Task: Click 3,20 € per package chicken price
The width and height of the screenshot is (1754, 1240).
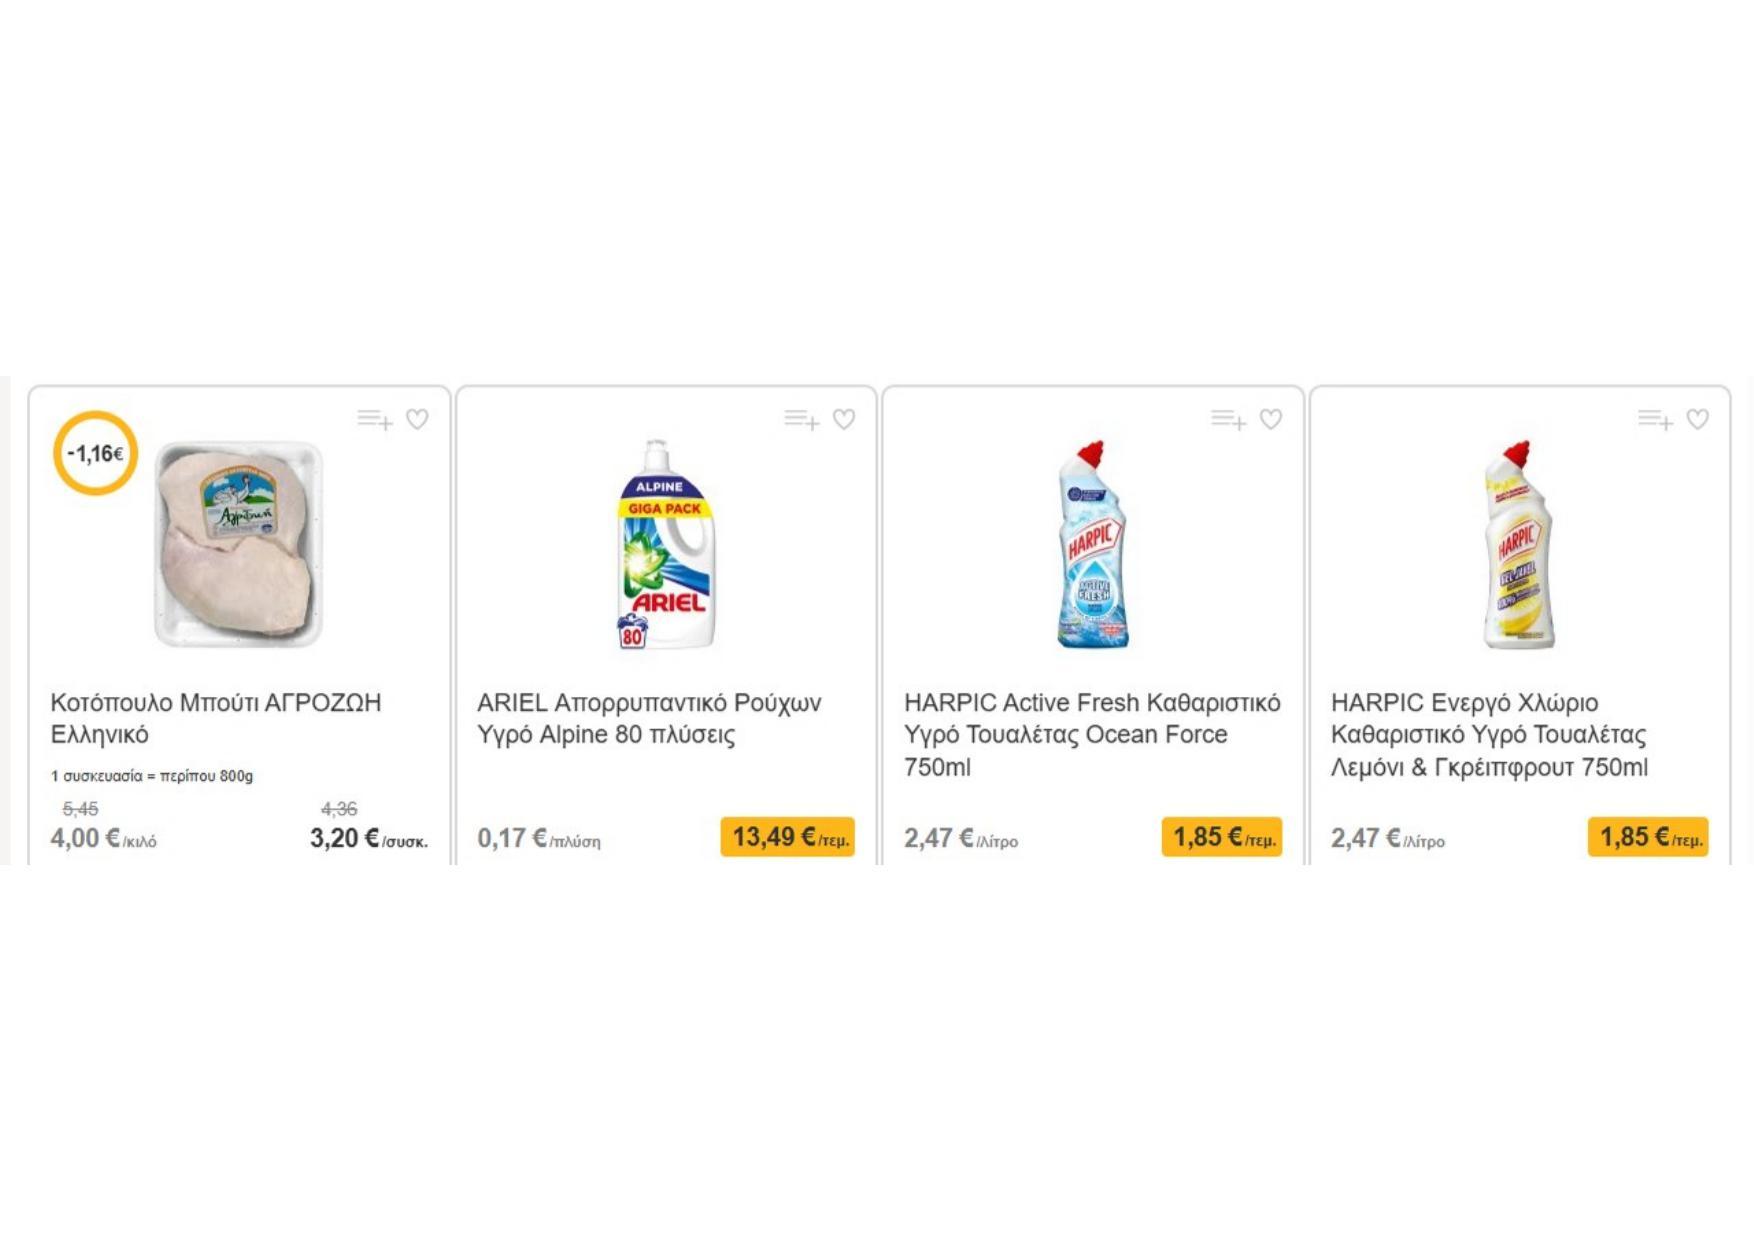Action: [367, 838]
